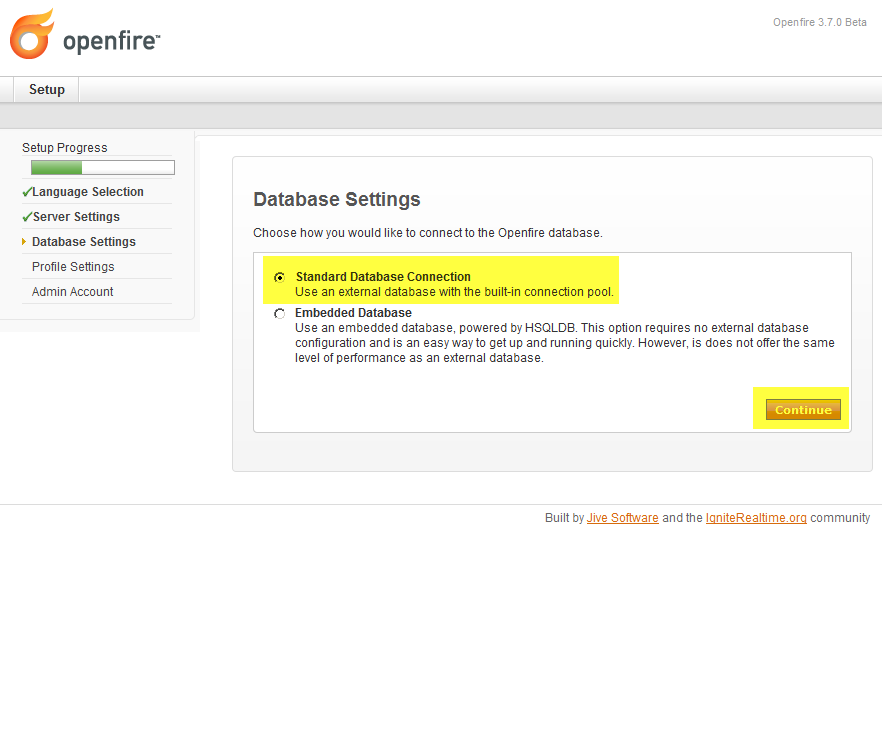This screenshot has width=882, height=743.
Task: Click the Embedded Database label
Action: [x=353, y=313]
